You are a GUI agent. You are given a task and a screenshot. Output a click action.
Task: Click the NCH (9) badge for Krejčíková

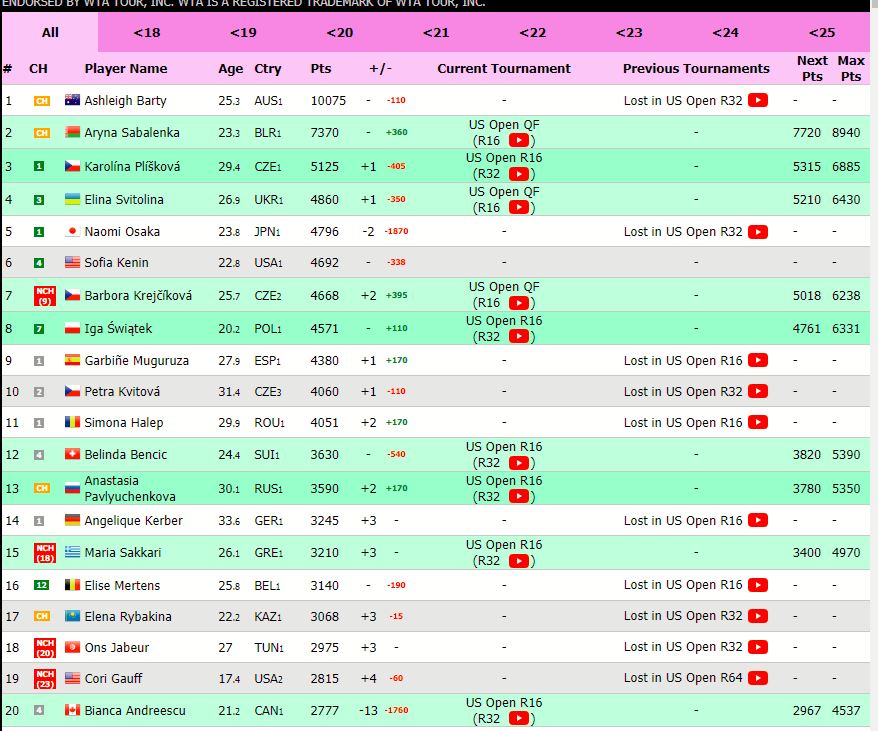click(45, 296)
